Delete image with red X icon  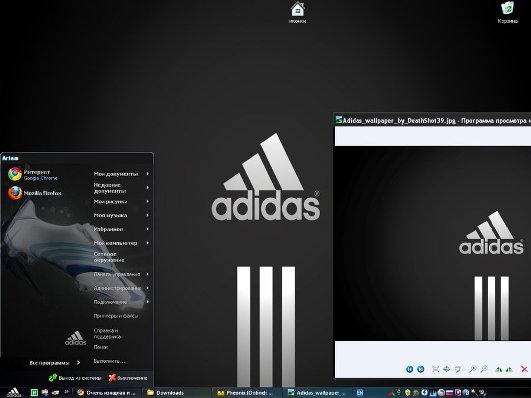point(524,369)
